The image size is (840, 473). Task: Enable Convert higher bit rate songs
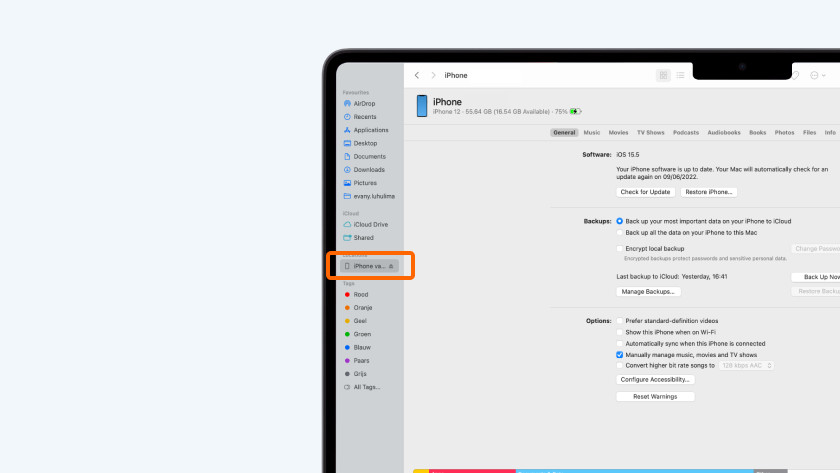pyautogui.click(x=619, y=365)
